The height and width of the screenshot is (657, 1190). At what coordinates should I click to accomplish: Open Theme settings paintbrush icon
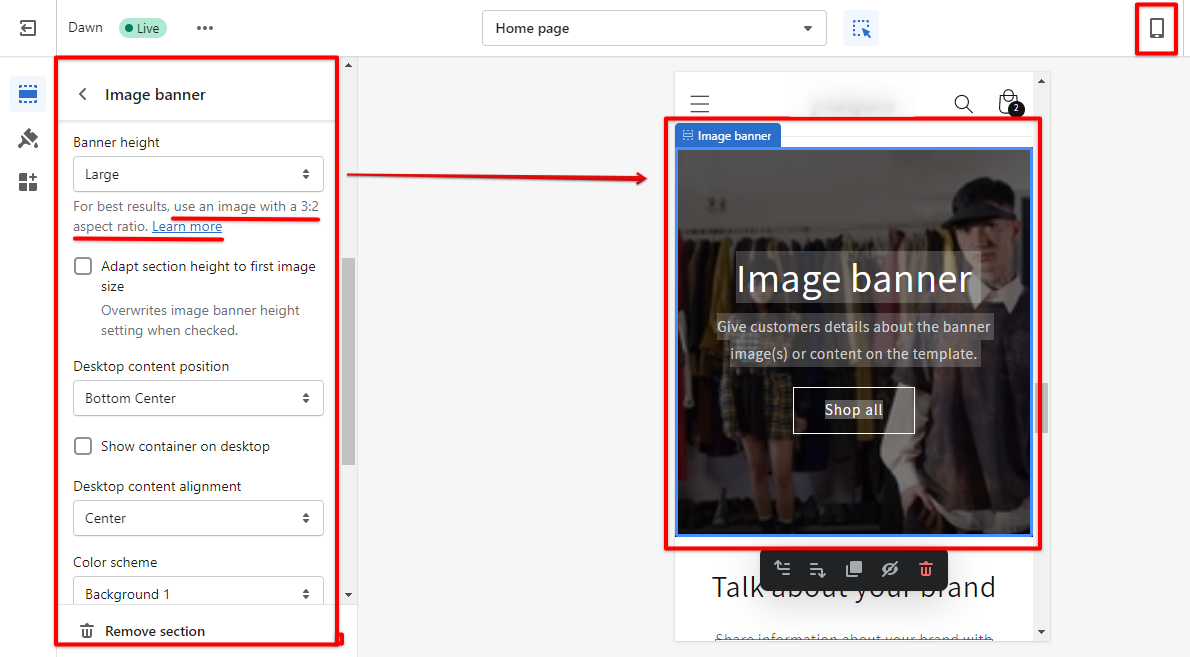pyautogui.click(x=28, y=138)
